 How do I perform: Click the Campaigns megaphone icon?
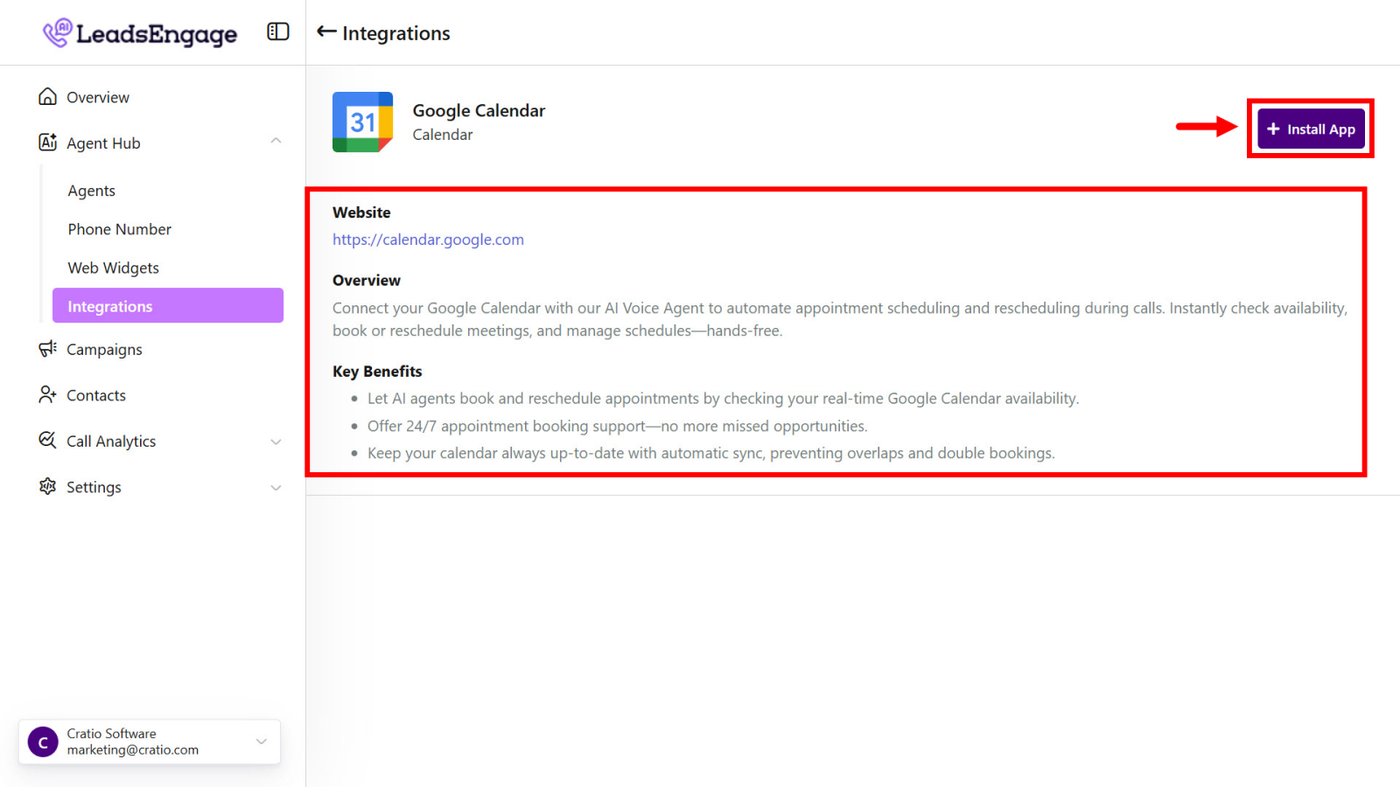(x=47, y=349)
